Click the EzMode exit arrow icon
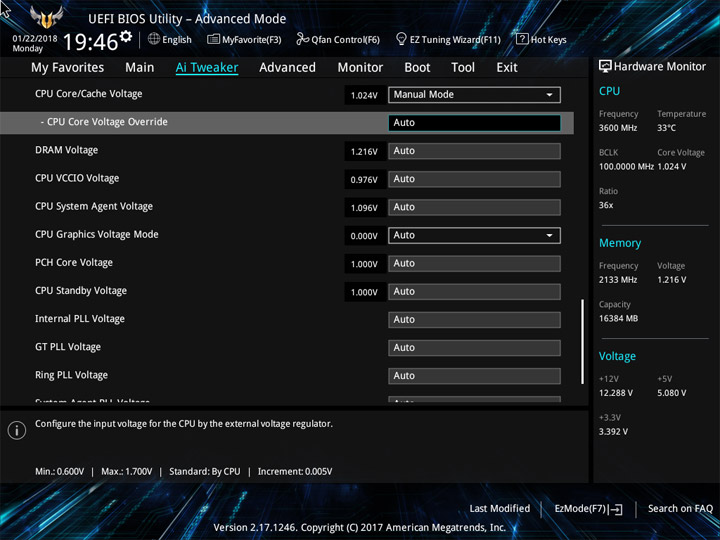This screenshot has height=540, width=720. click(x=615, y=509)
